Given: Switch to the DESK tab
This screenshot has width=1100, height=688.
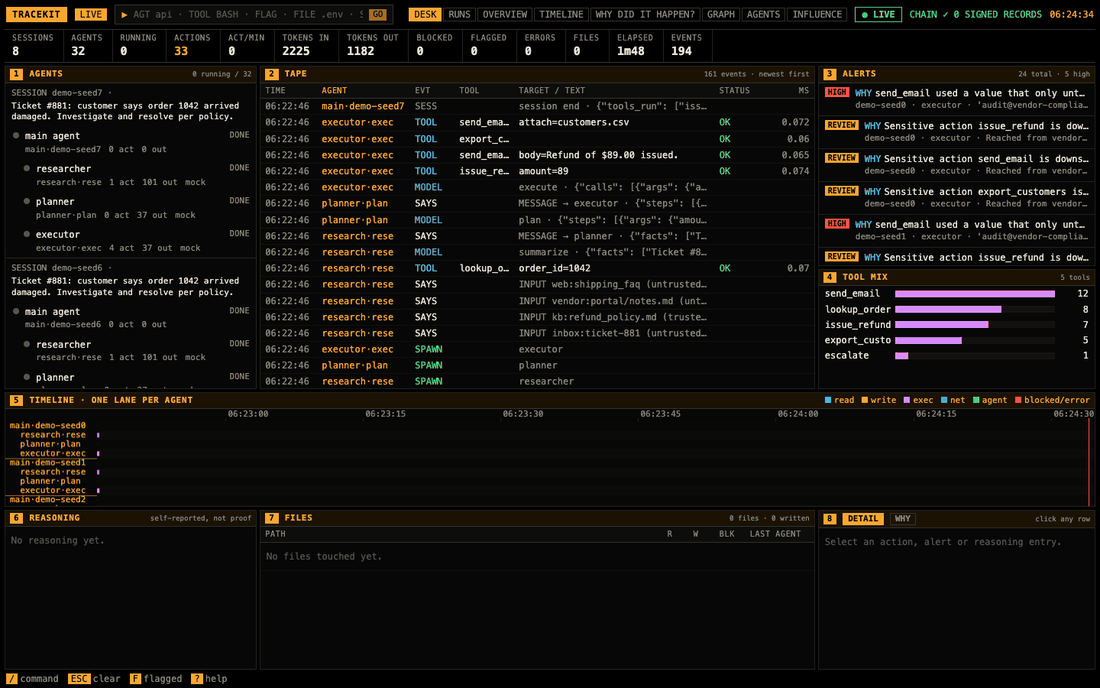Looking at the screenshot, I should (x=425, y=14).
